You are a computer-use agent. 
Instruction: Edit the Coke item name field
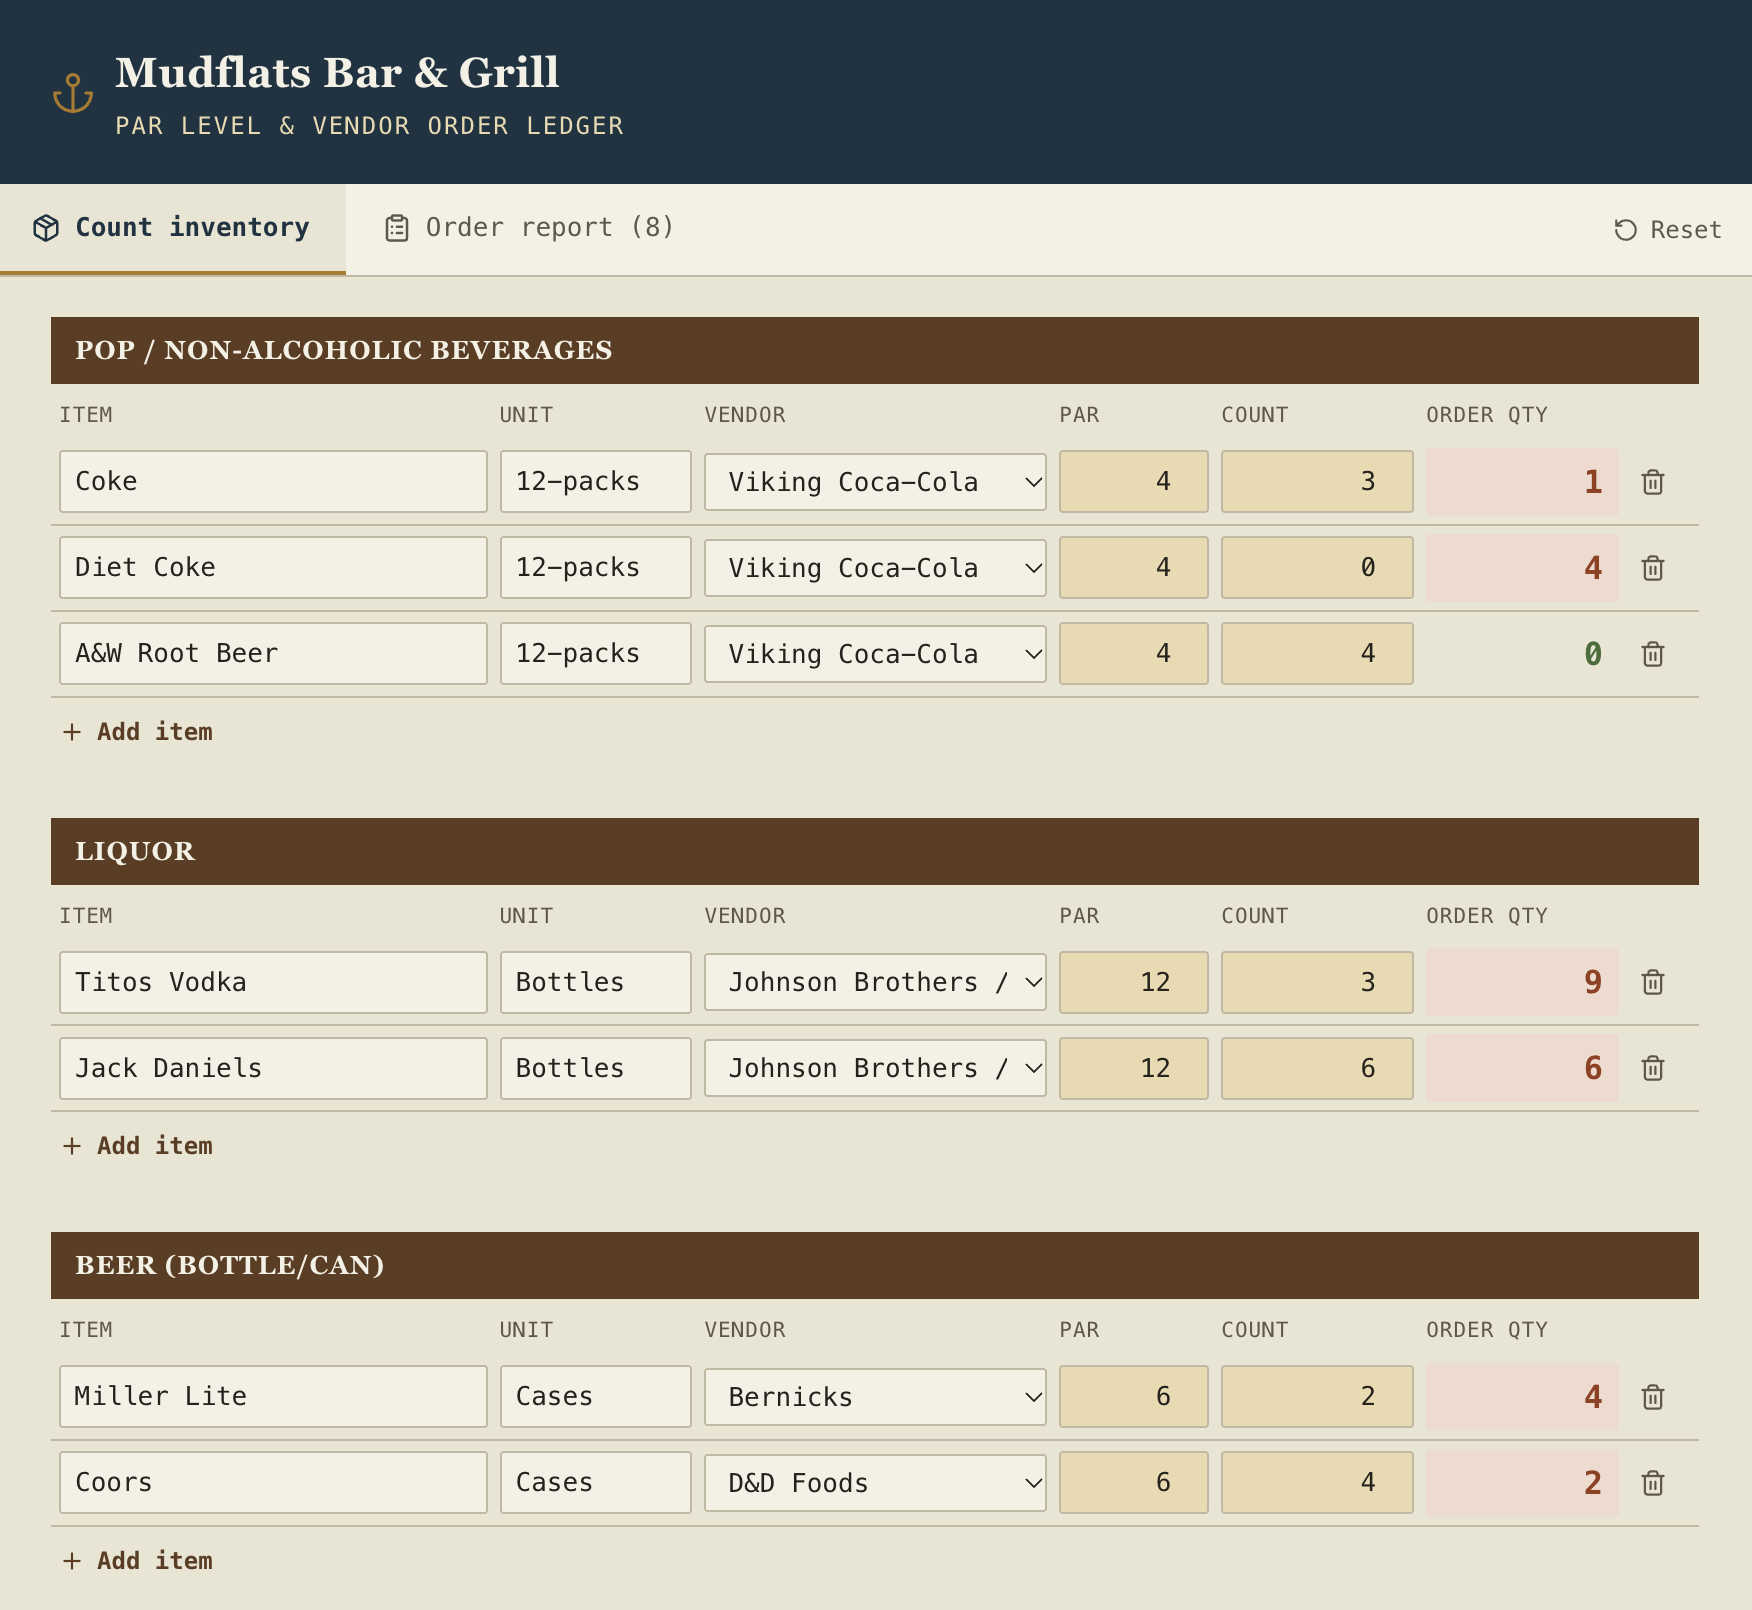[273, 482]
